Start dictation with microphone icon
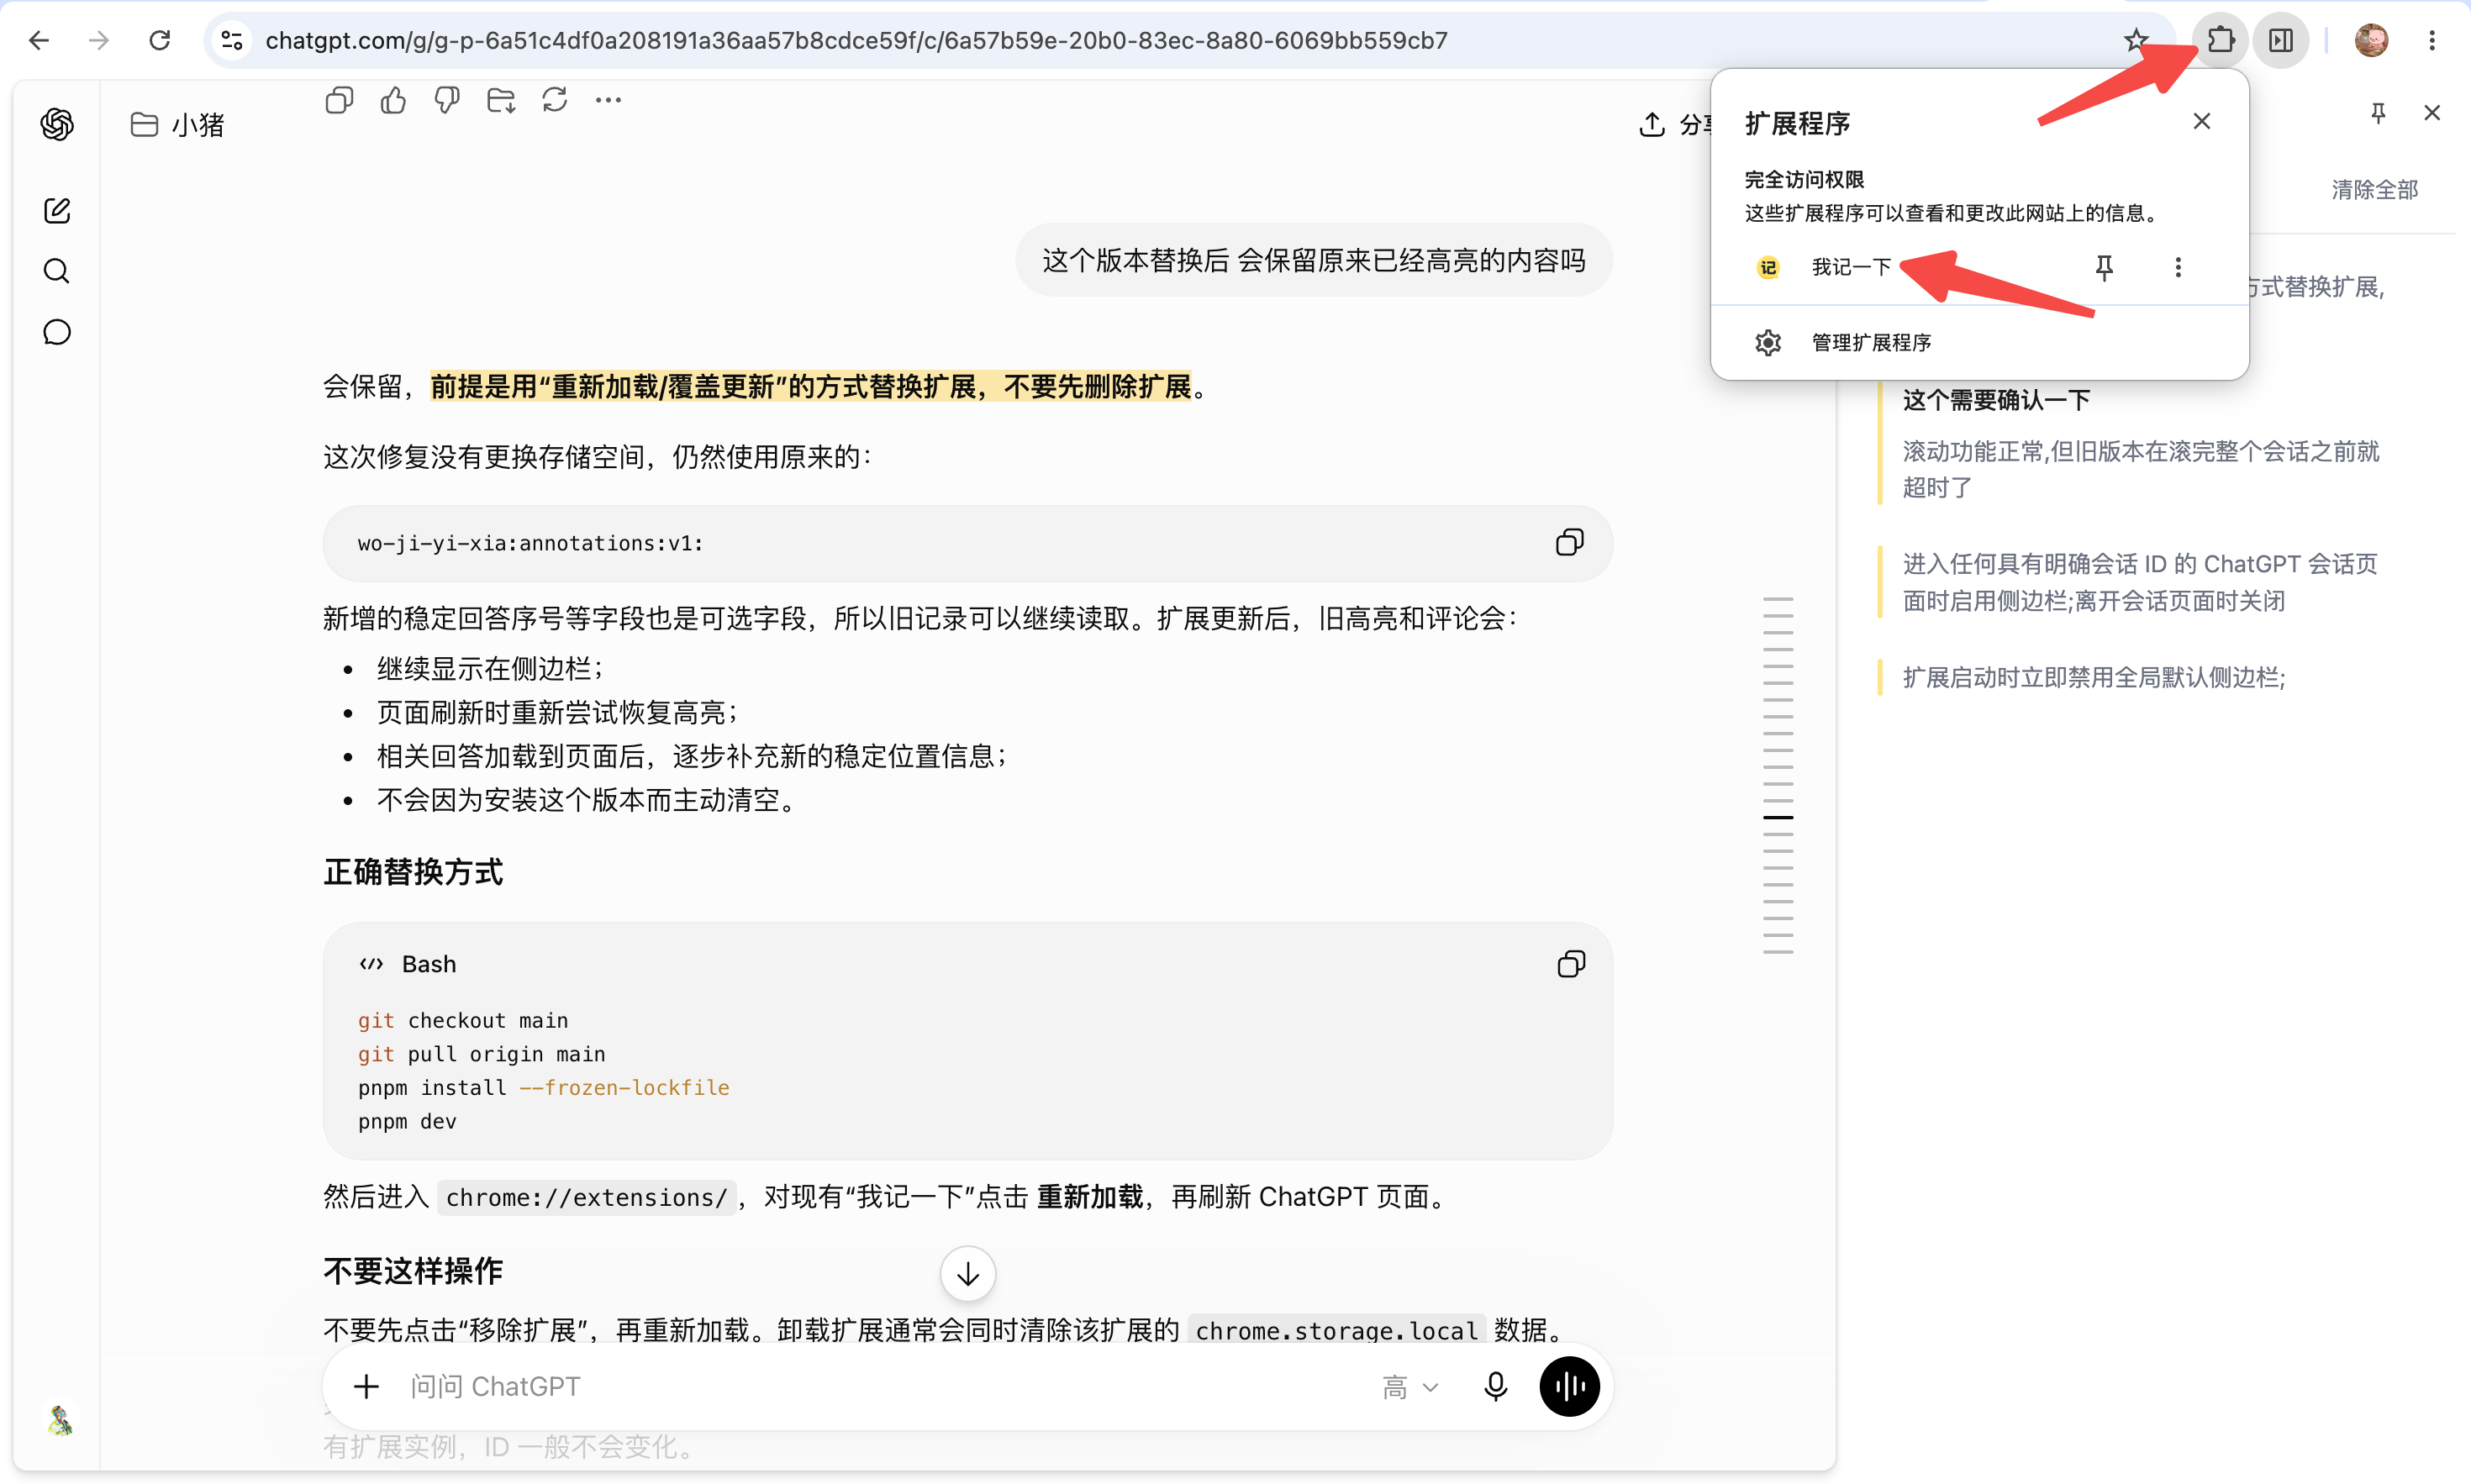 coord(1496,1387)
